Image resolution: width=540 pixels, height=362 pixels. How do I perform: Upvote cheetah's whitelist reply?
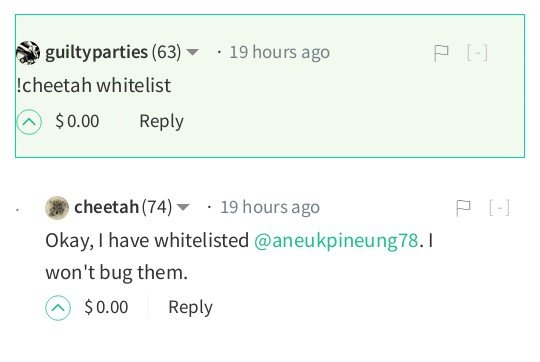58,308
